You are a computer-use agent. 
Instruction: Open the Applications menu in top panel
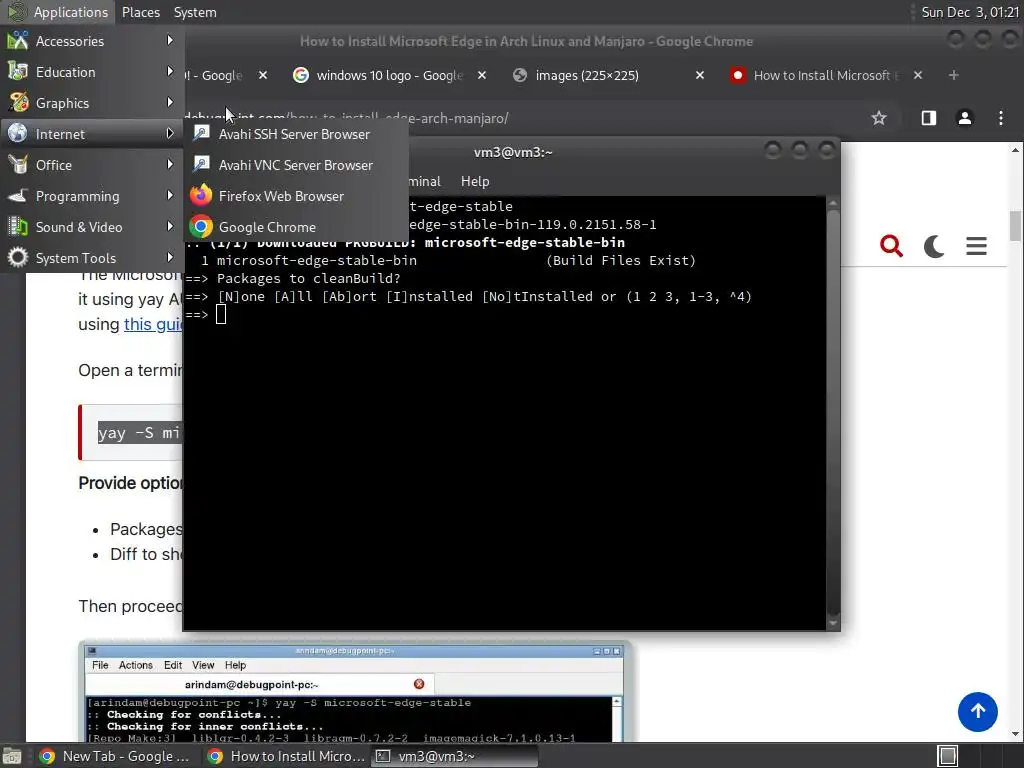[x=57, y=12]
